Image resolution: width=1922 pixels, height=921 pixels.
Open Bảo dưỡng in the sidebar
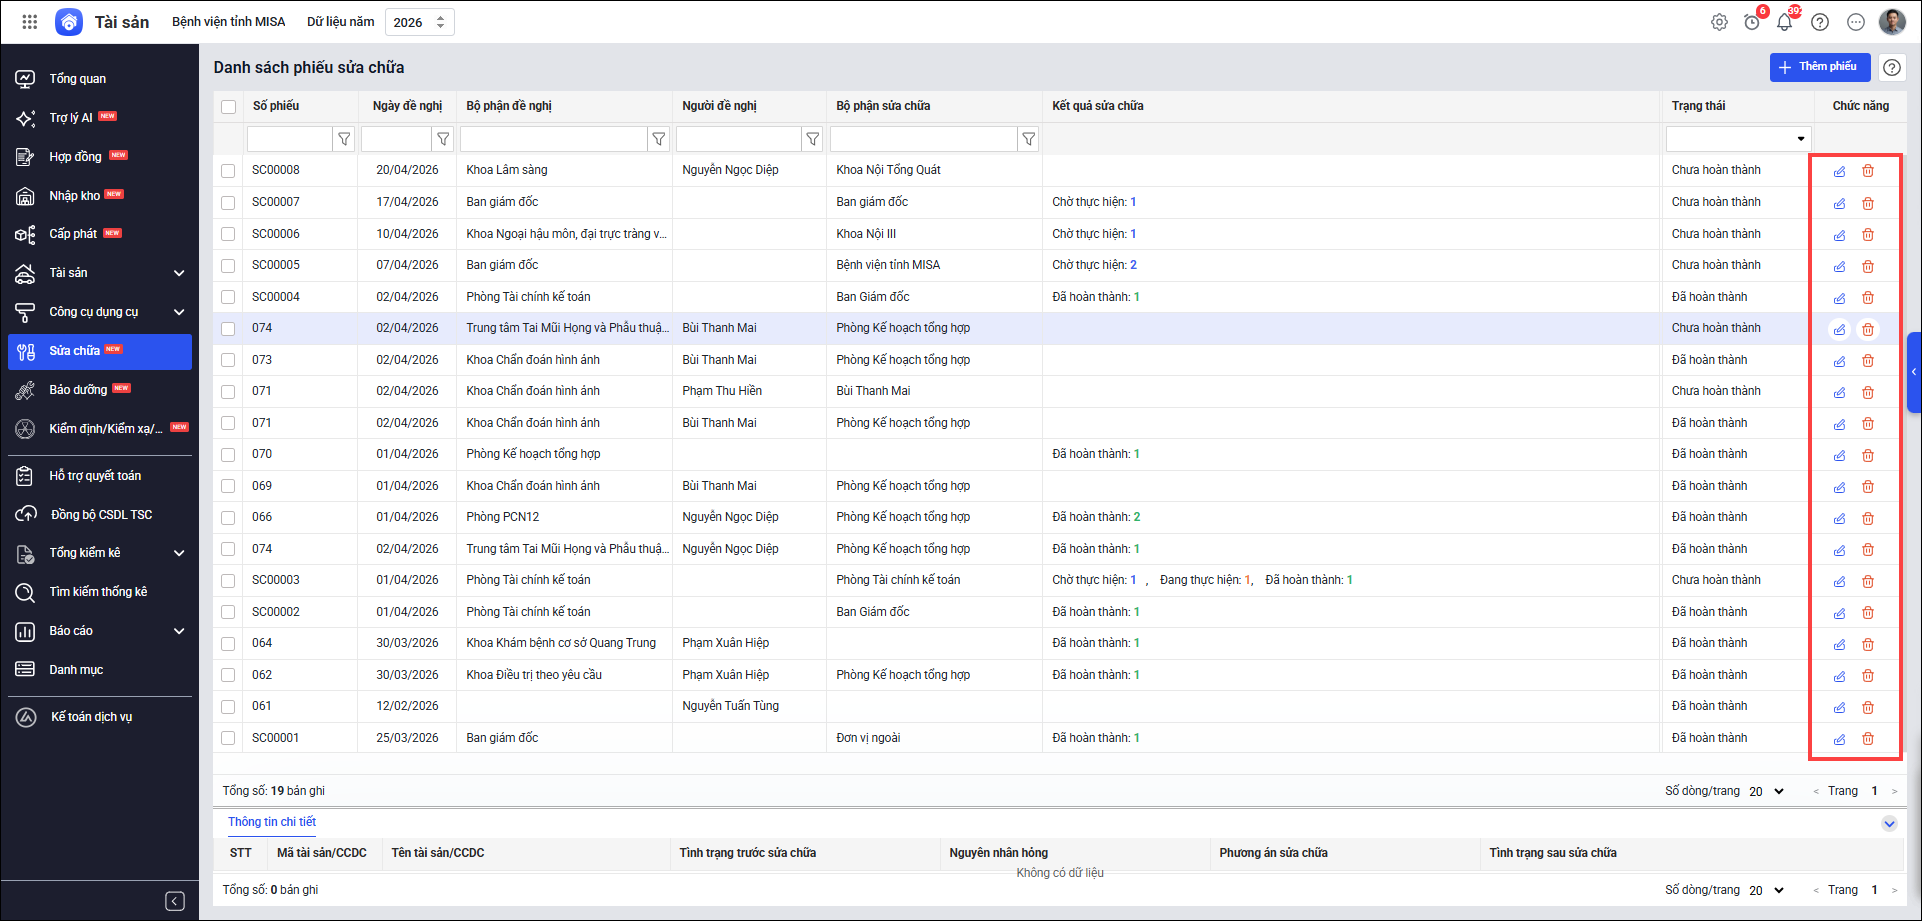pyautogui.click(x=78, y=390)
